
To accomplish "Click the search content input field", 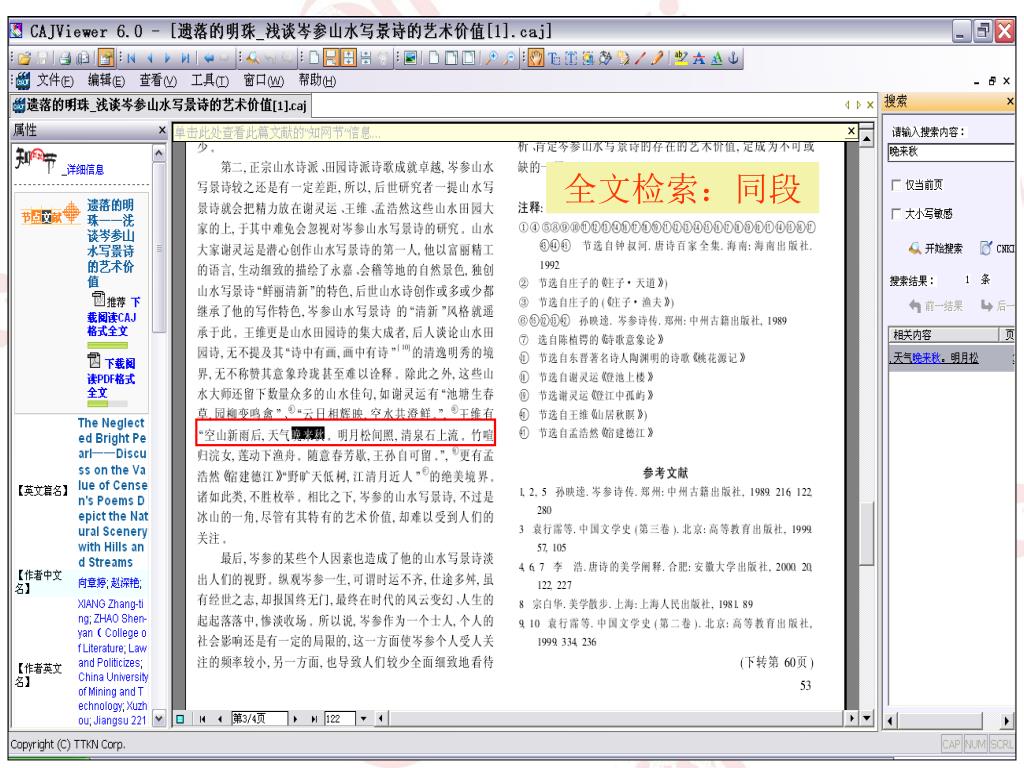I will coord(951,152).
